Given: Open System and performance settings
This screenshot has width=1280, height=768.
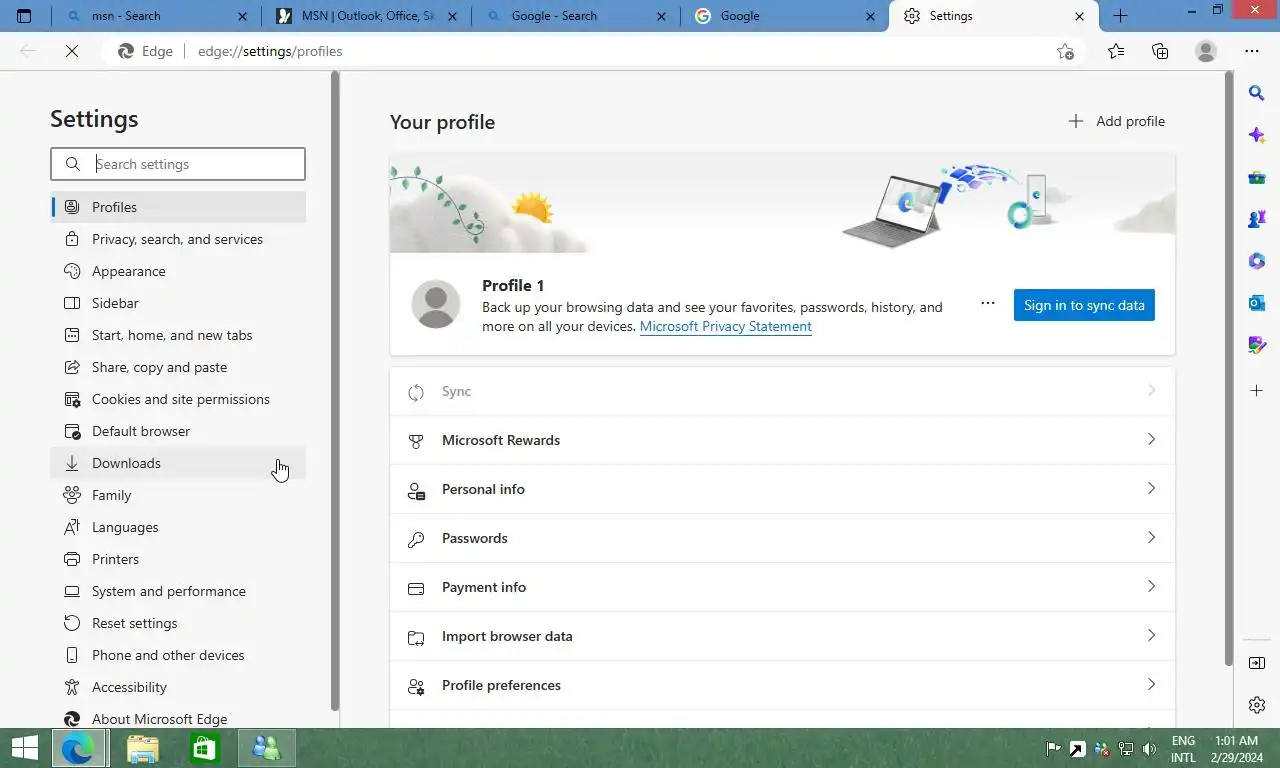Looking at the screenshot, I should coord(178,591).
